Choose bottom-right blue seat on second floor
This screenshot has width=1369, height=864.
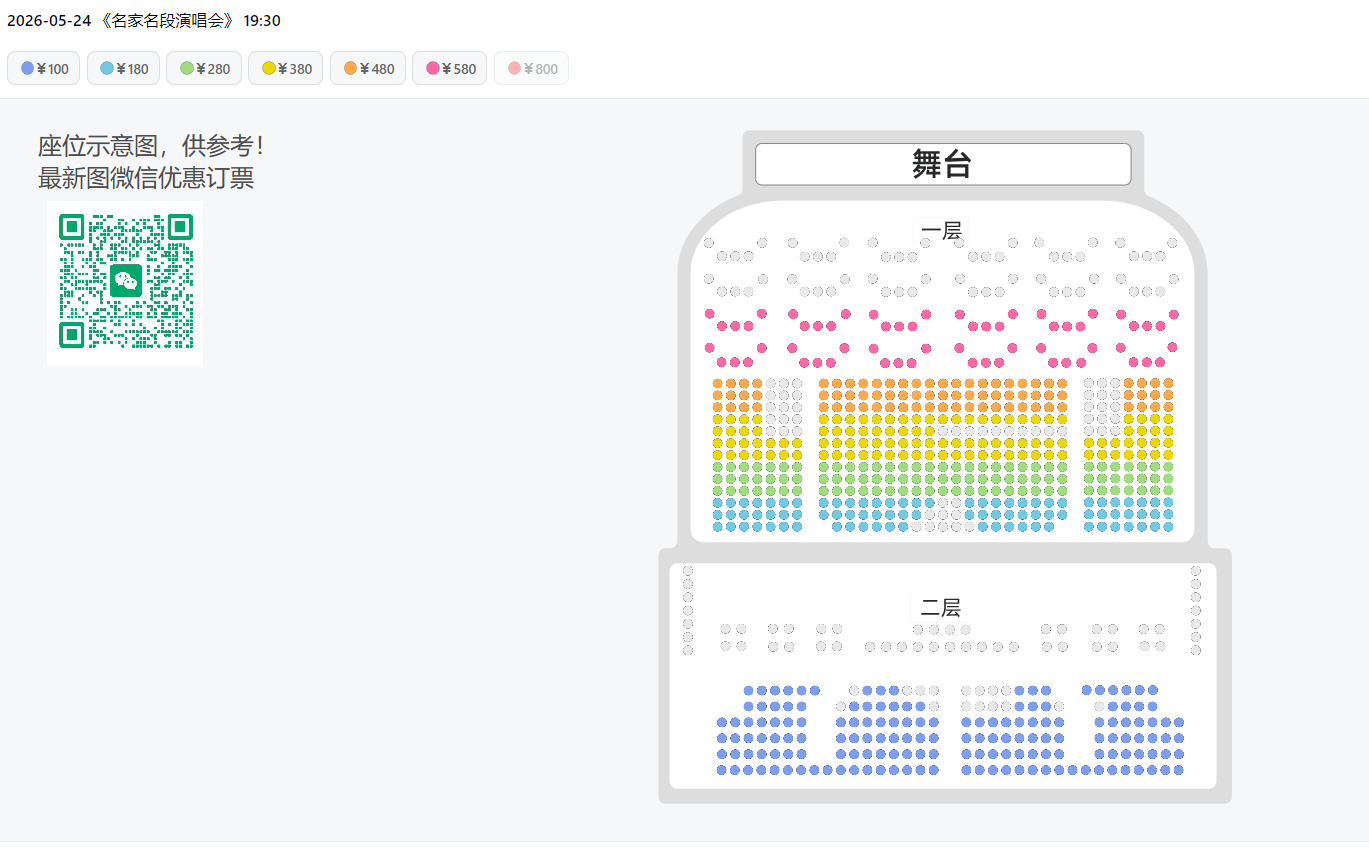(x=1178, y=770)
